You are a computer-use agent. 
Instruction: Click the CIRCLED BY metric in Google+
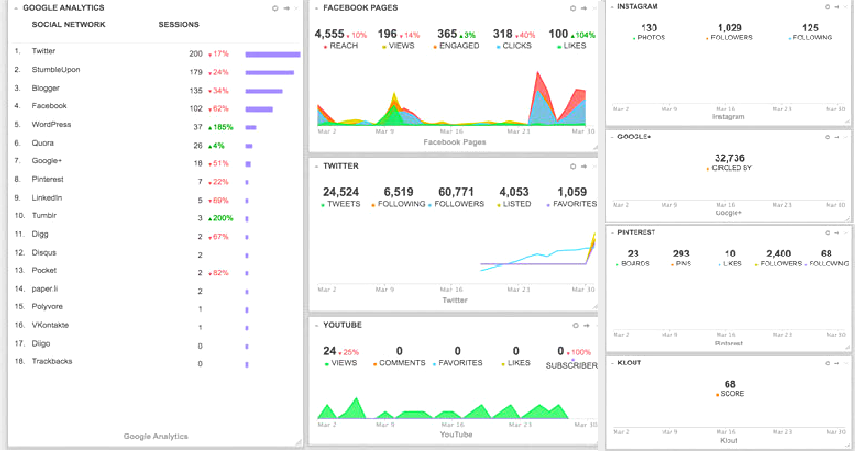[x=730, y=163]
